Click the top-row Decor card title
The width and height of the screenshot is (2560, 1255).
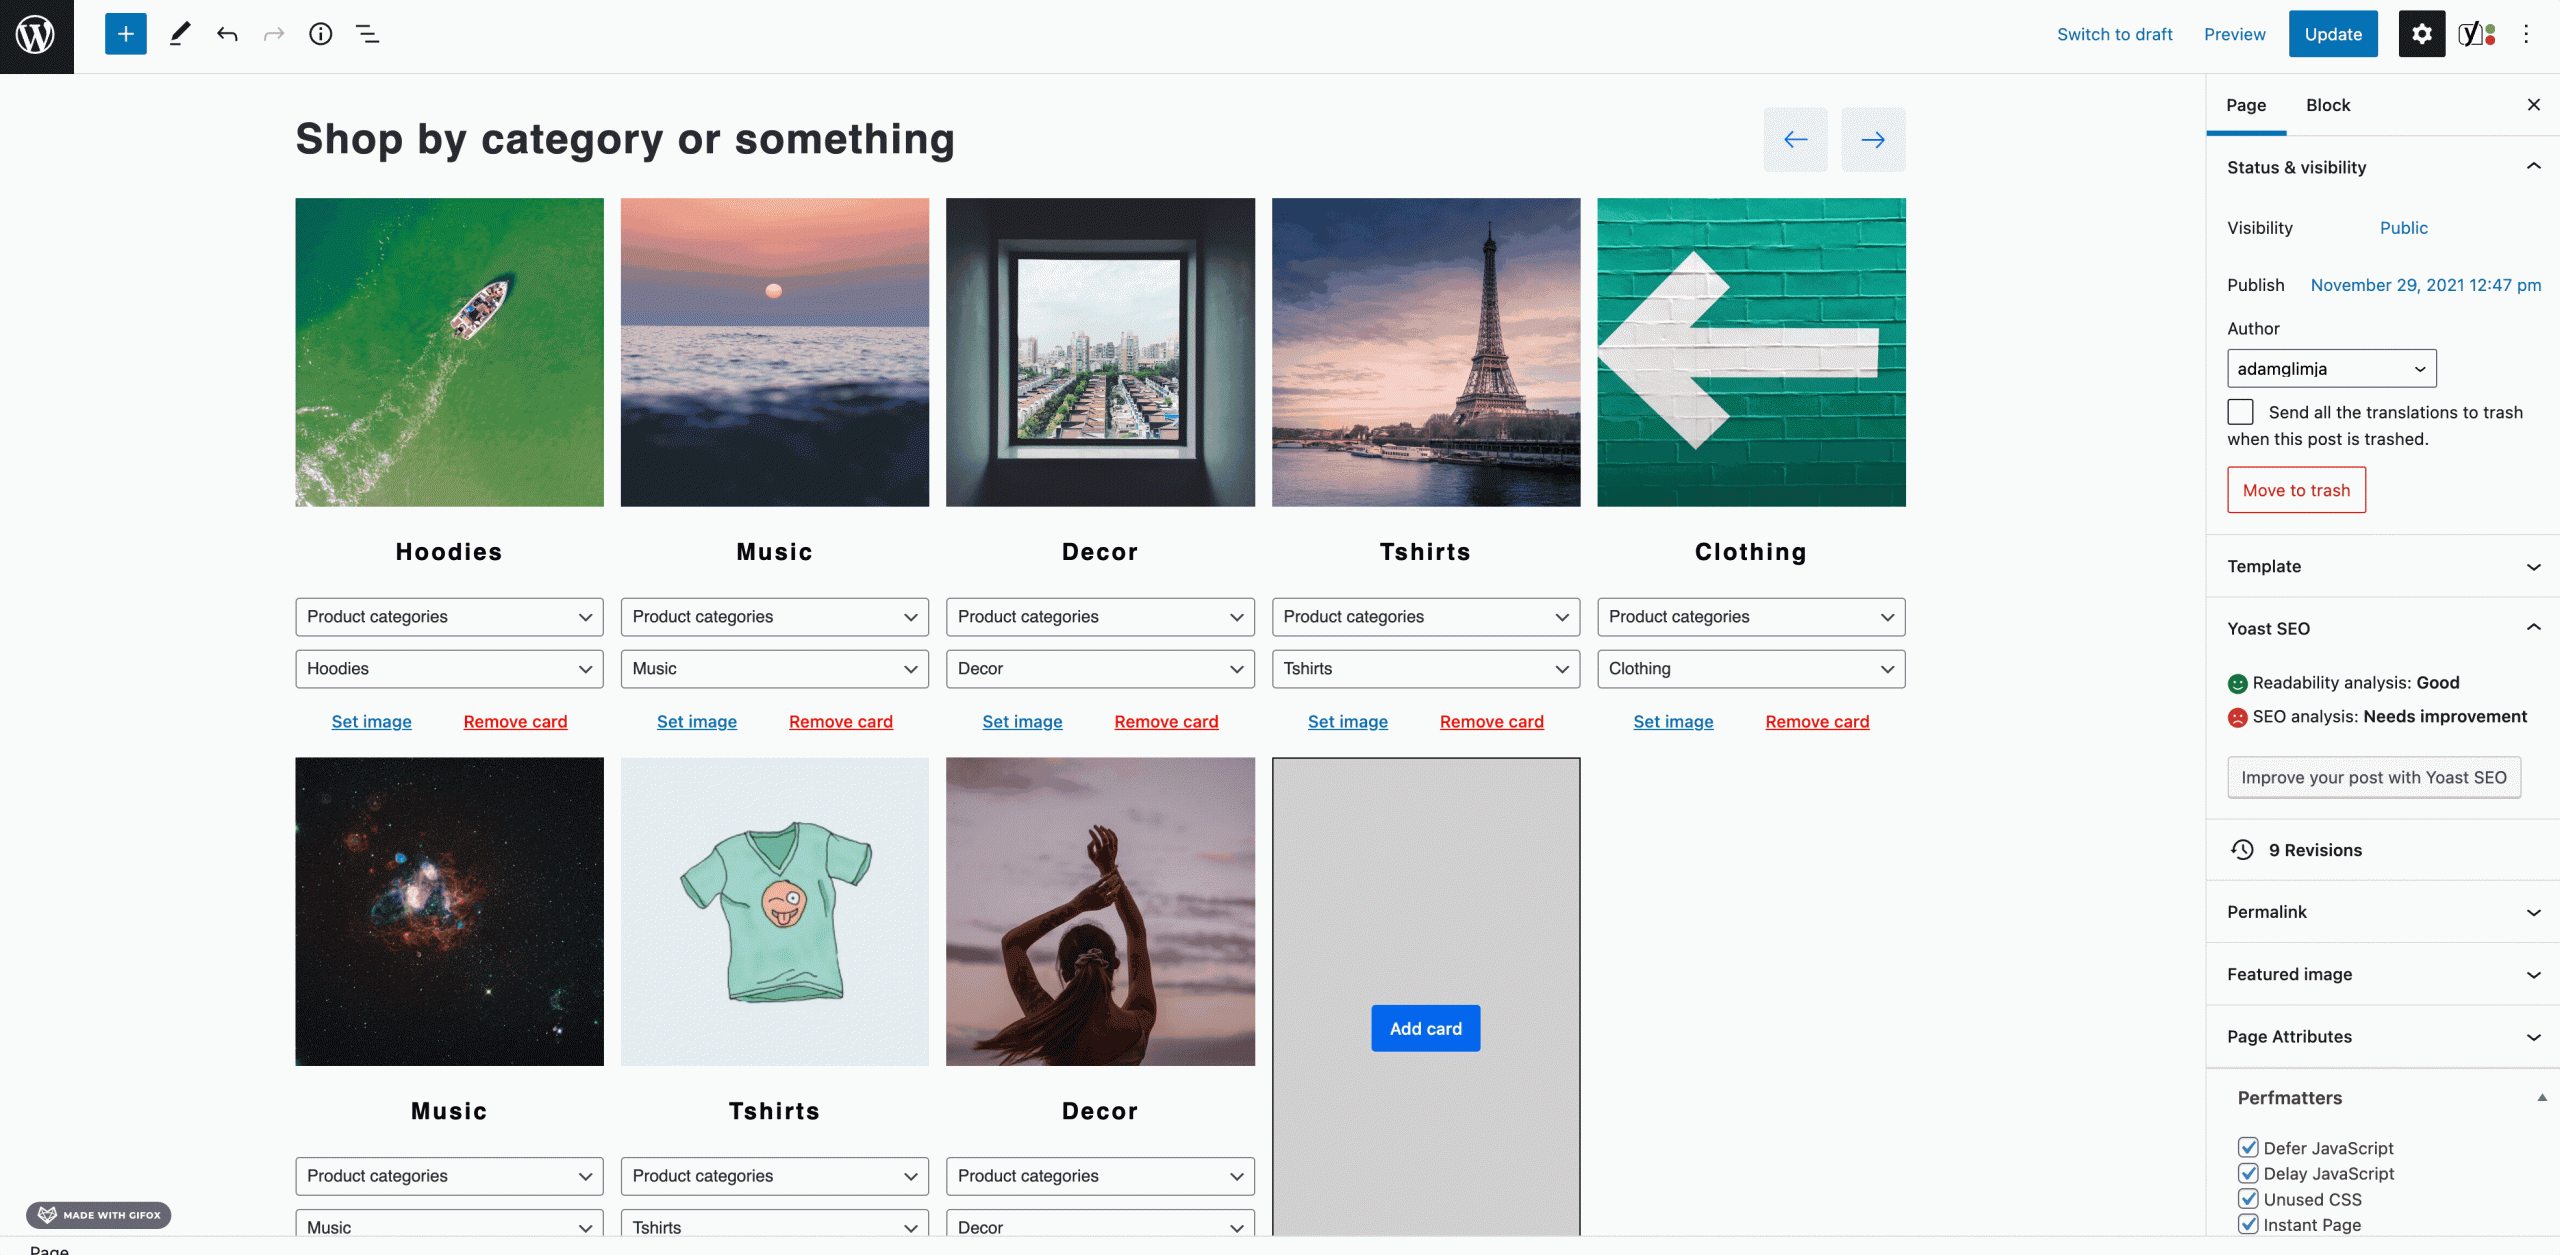click(x=1101, y=552)
